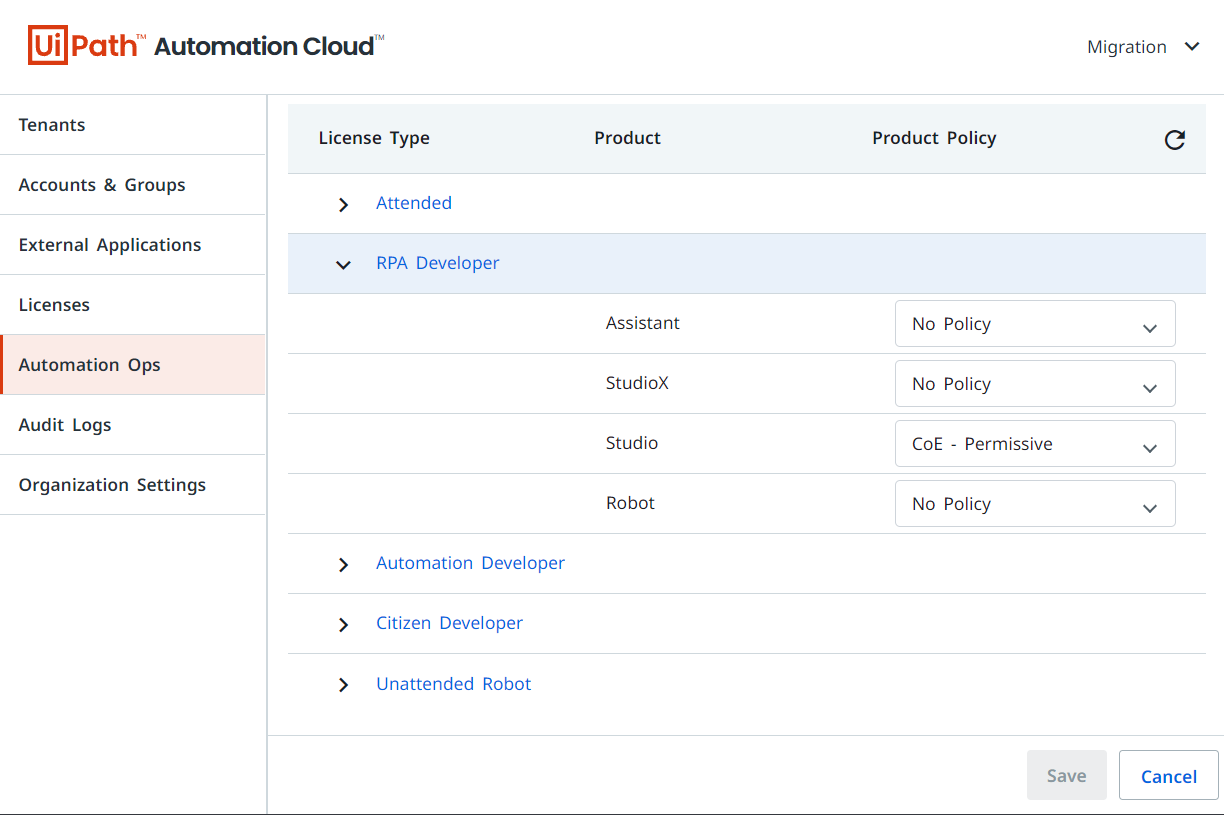Expand the Automation Developer chevron

pos(343,564)
